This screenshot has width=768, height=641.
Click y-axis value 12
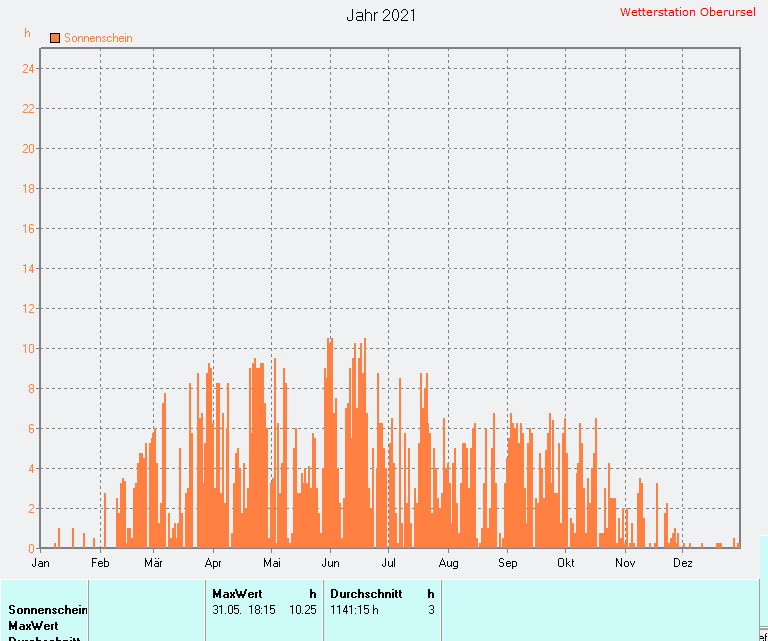[28, 309]
